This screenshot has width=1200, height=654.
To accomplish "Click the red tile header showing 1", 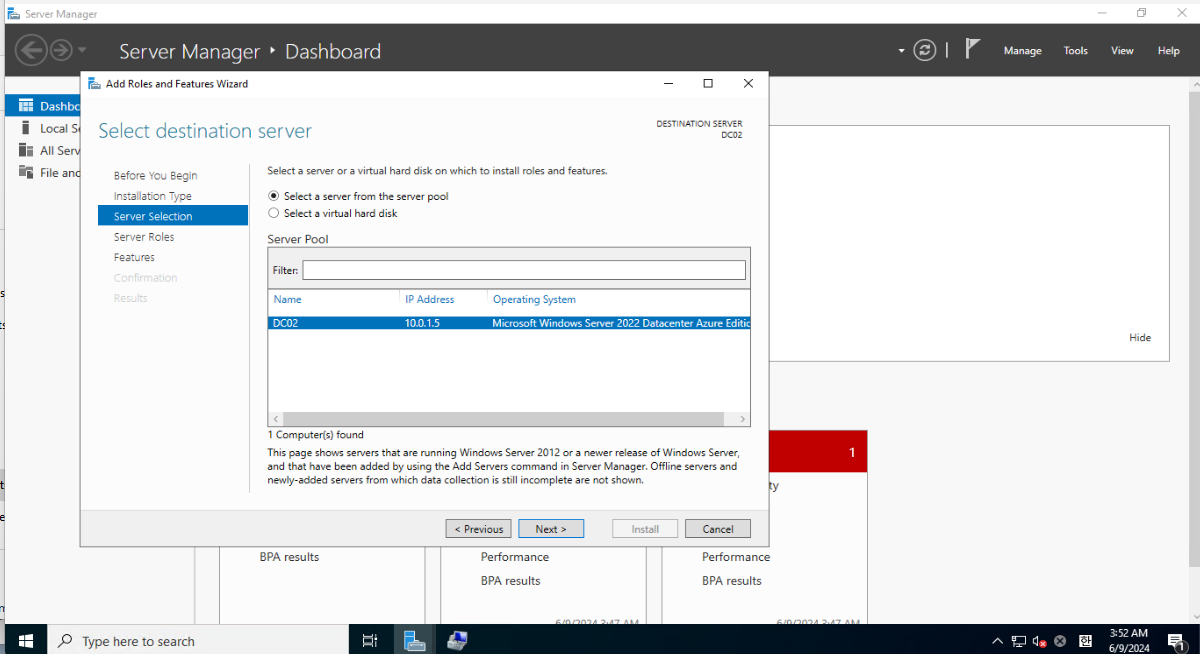I will coord(817,452).
